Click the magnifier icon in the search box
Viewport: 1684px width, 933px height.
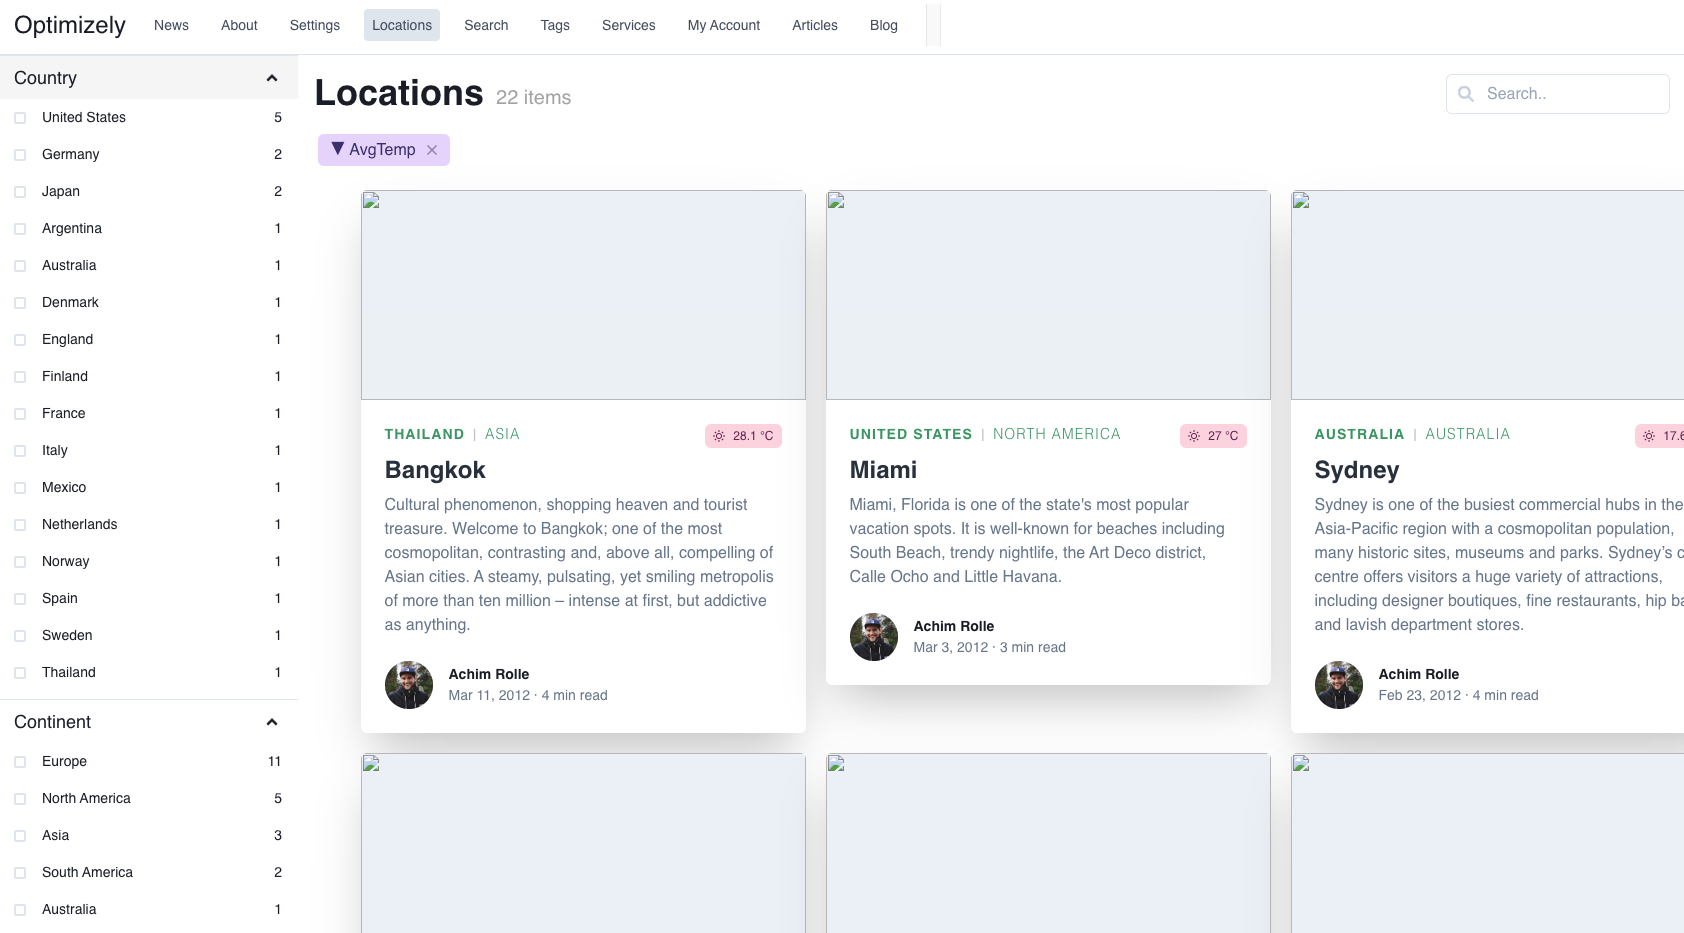(x=1466, y=94)
